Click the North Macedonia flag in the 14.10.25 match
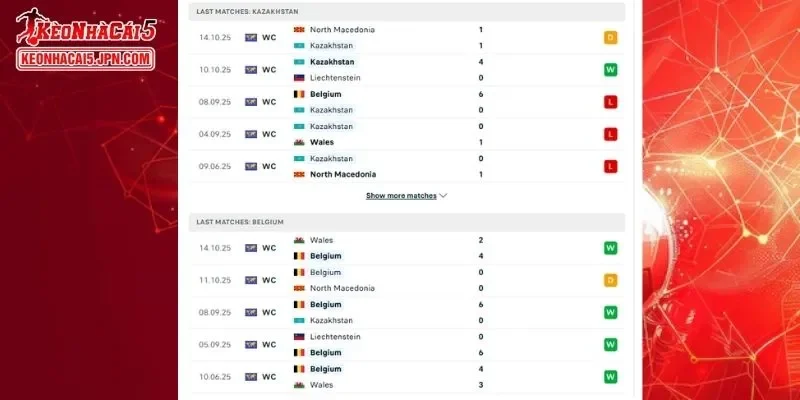The image size is (800, 400). [x=298, y=30]
